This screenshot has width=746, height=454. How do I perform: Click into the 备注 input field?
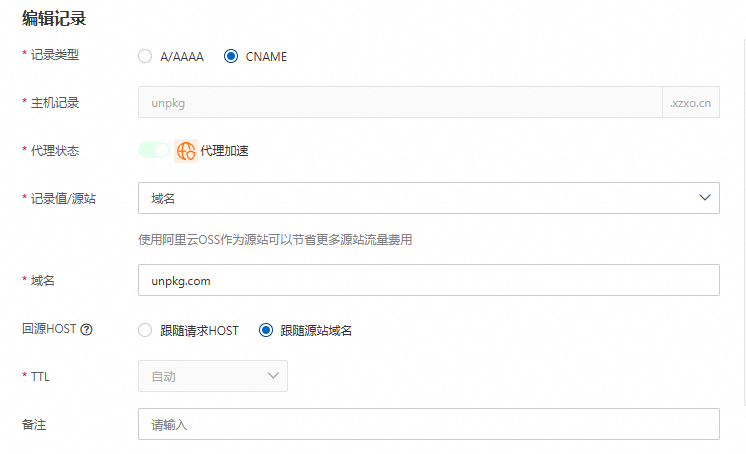click(428, 424)
